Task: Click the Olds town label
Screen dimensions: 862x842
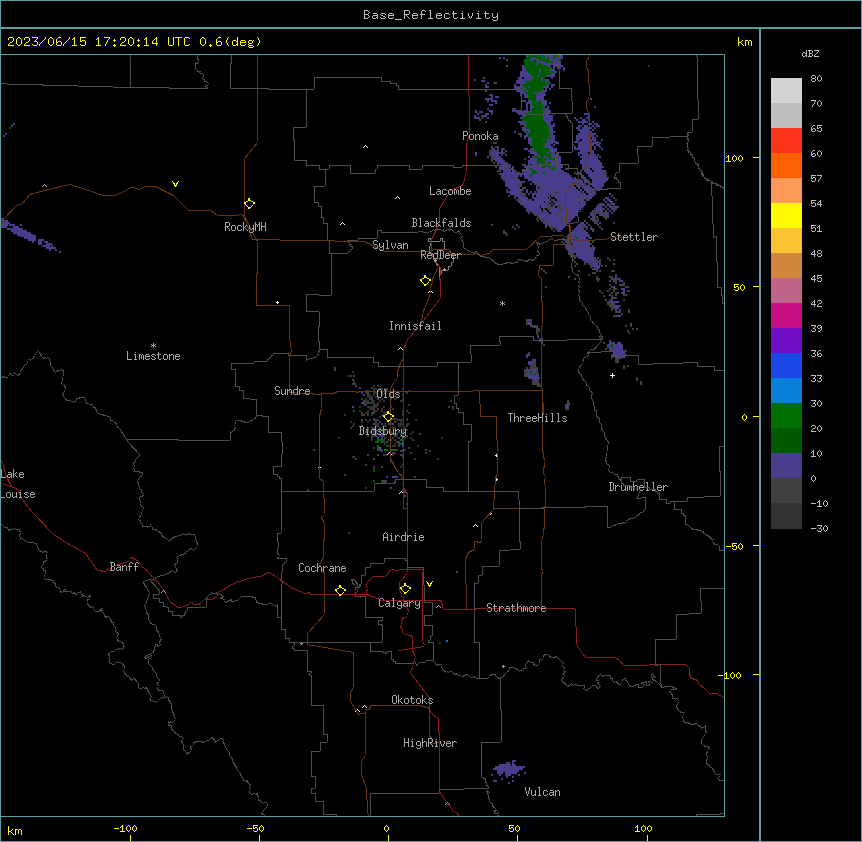Action: [388, 394]
